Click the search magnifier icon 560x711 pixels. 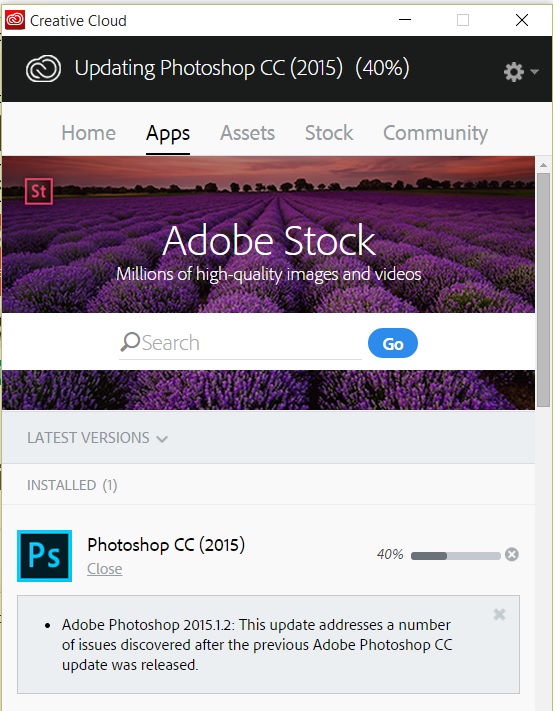click(x=130, y=342)
